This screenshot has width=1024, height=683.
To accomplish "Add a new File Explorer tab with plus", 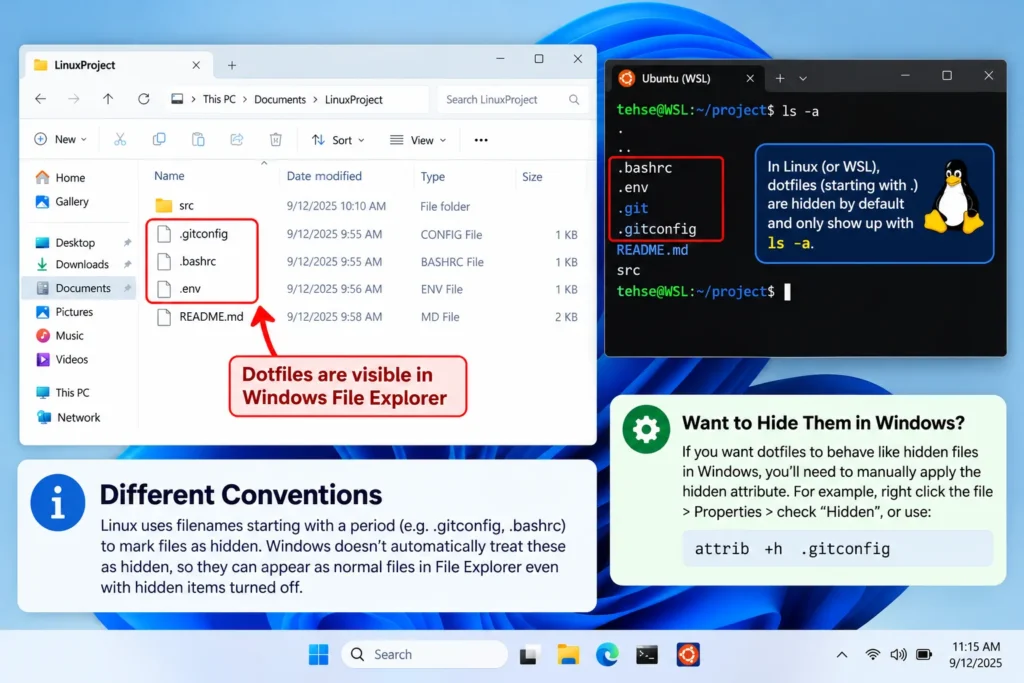I will click(232, 65).
